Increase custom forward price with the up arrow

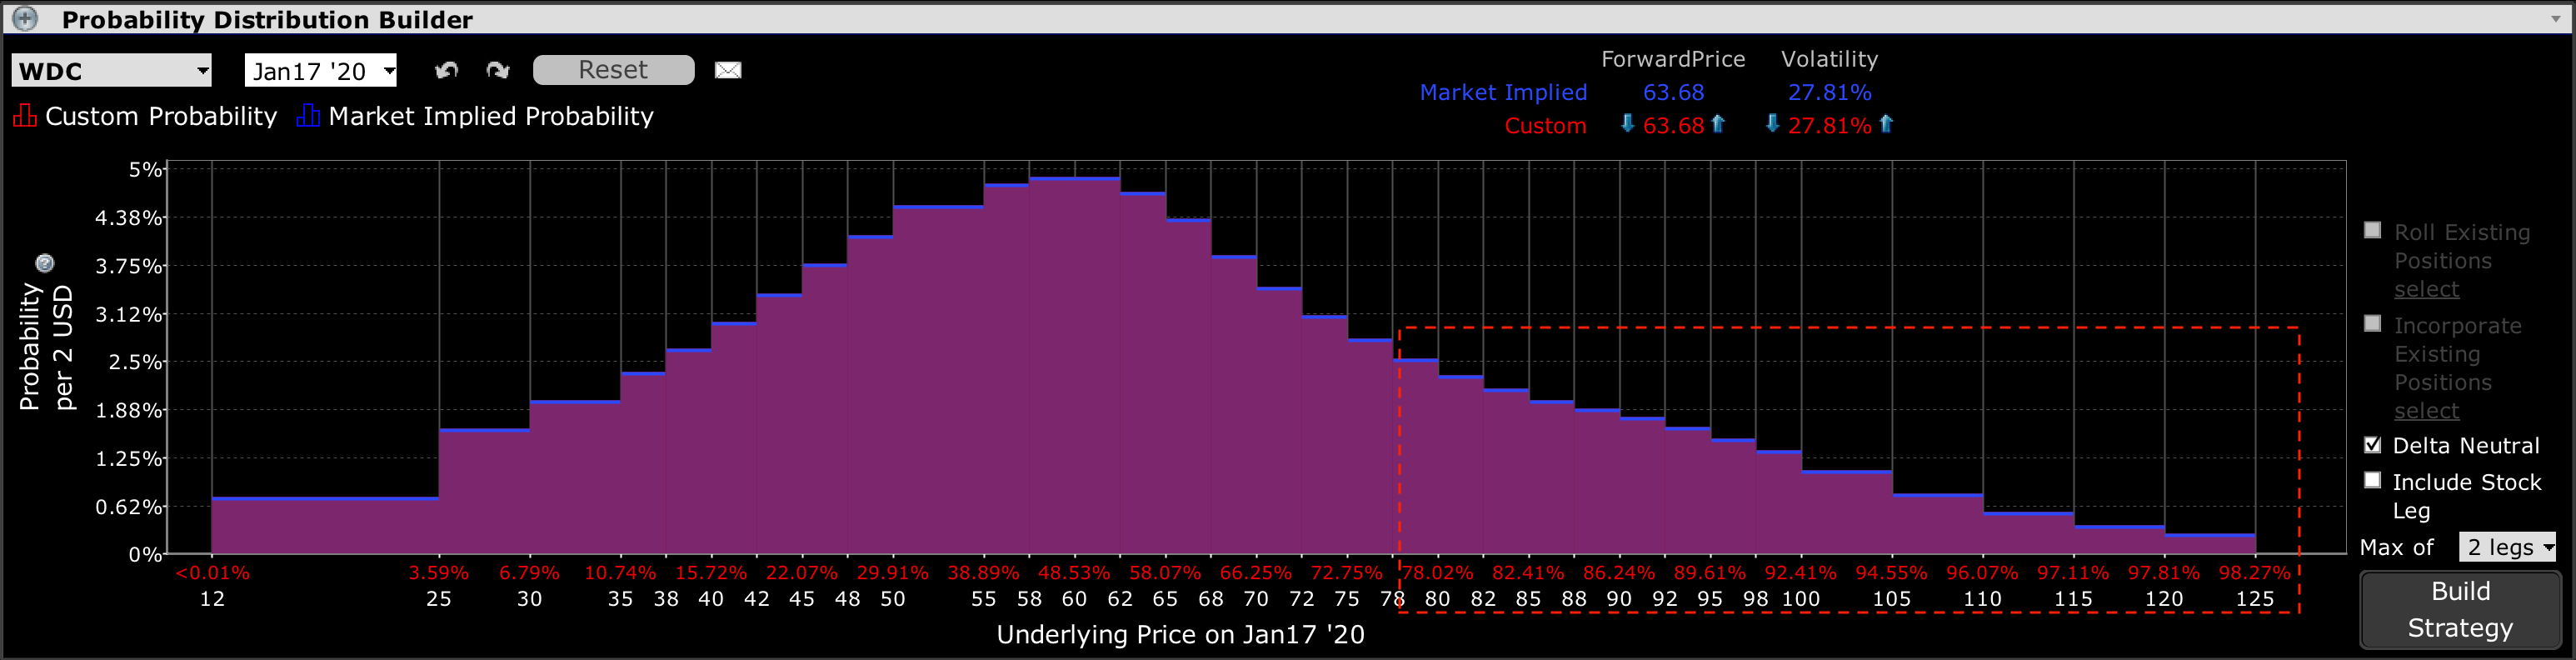click(x=1718, y=124)
